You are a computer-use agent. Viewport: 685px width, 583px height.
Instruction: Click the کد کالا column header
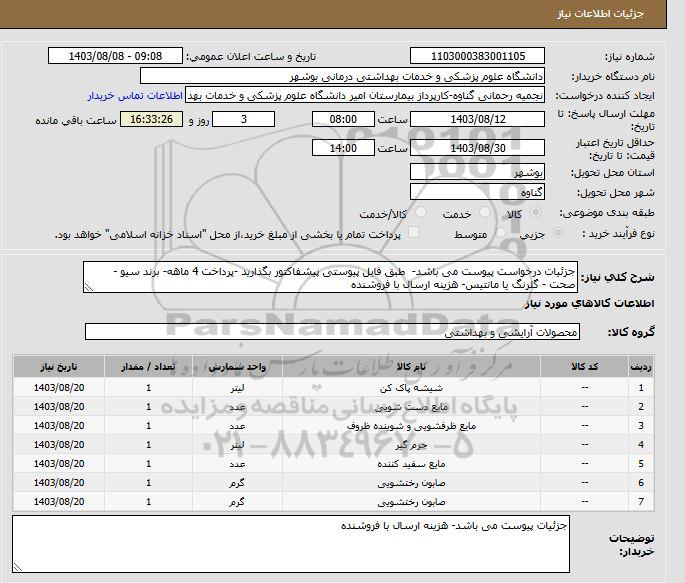coord(585,366)
